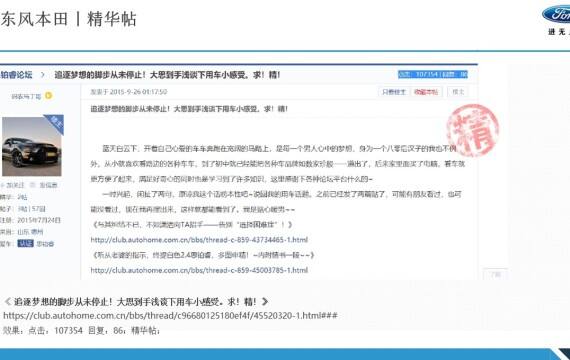Click the paragraph starting 蓝天白云下

[x=278, y=164]
